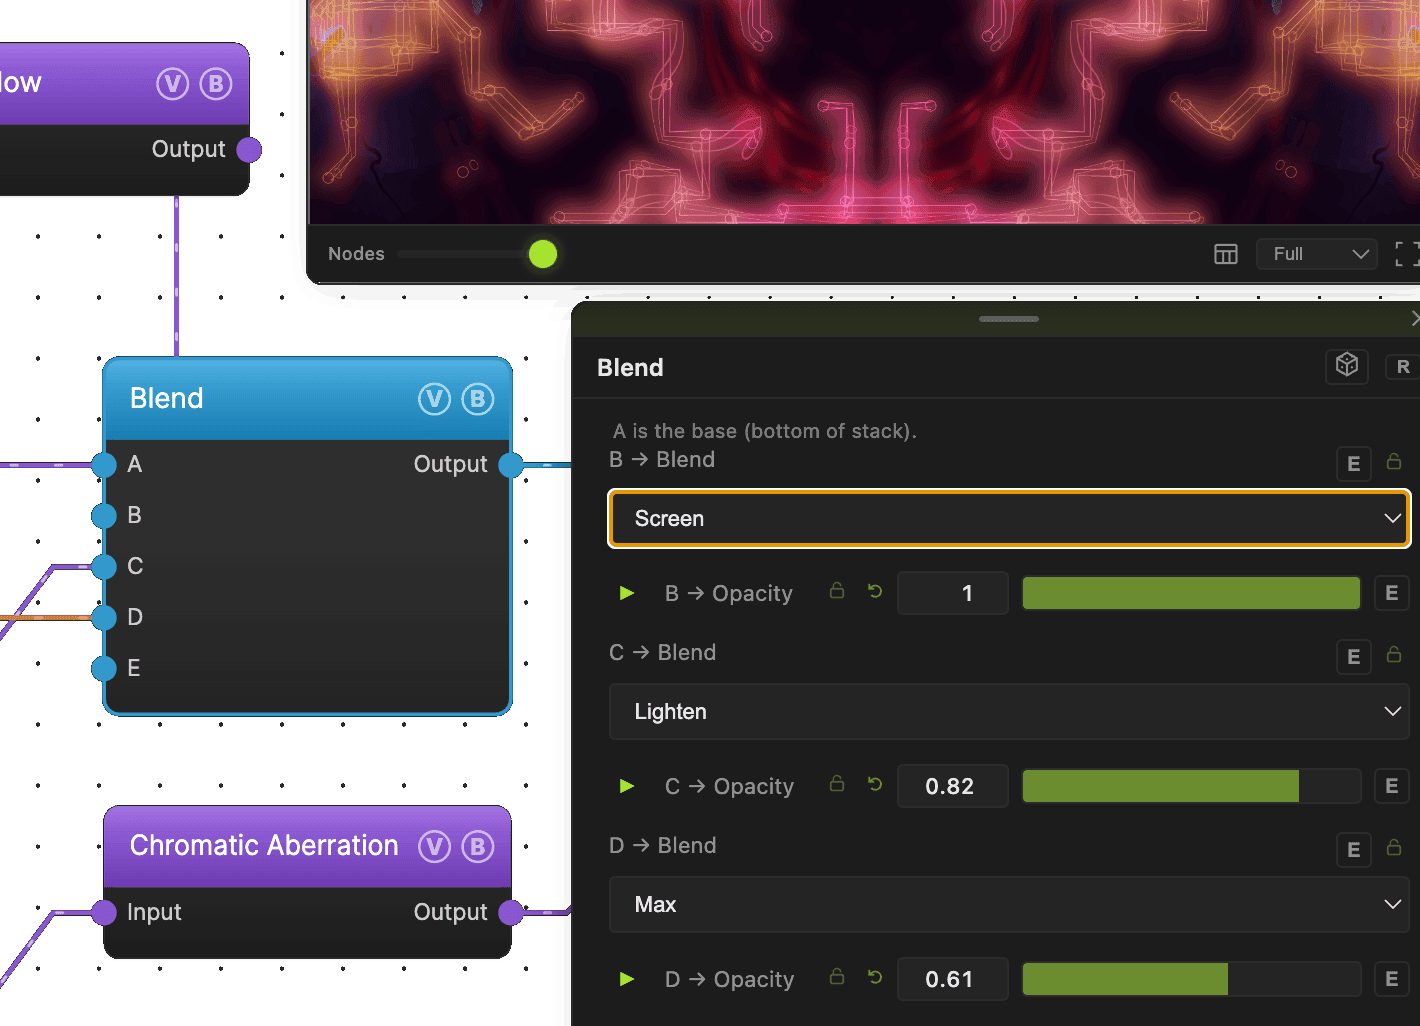
Task: Select the Chromatic Aberration node title
Action: (264, 846)
